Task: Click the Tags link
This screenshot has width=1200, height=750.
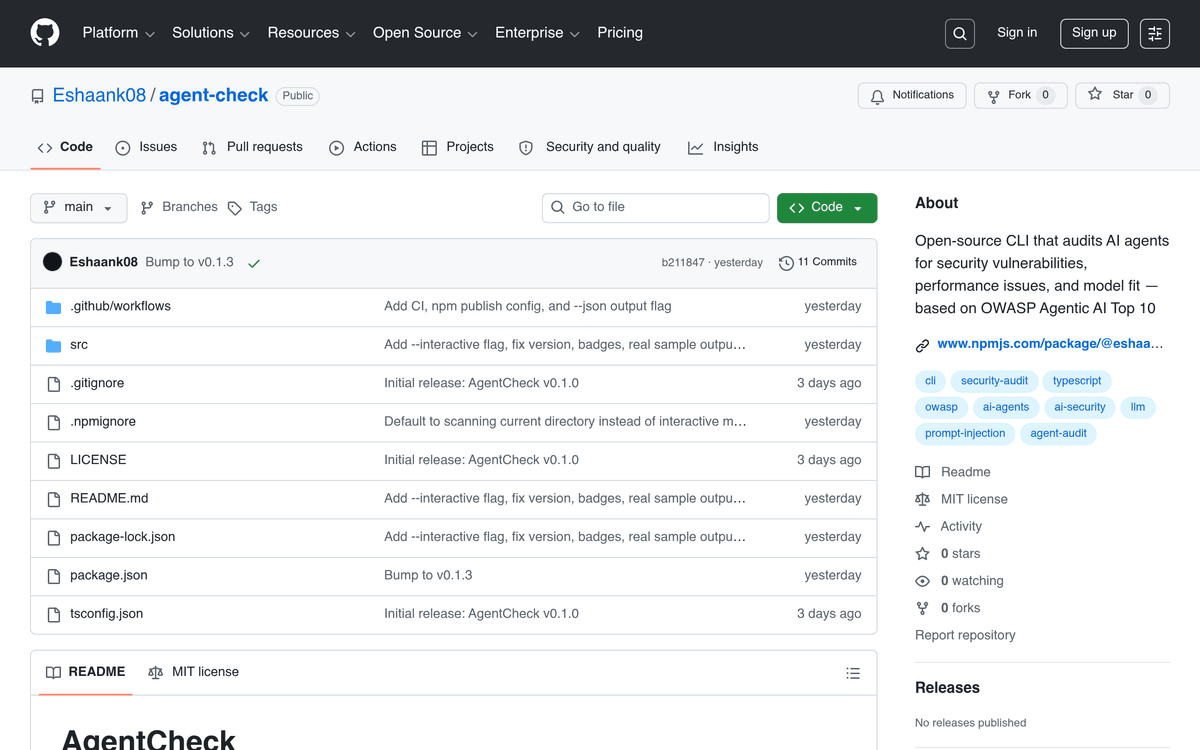Action: [252, 207]
